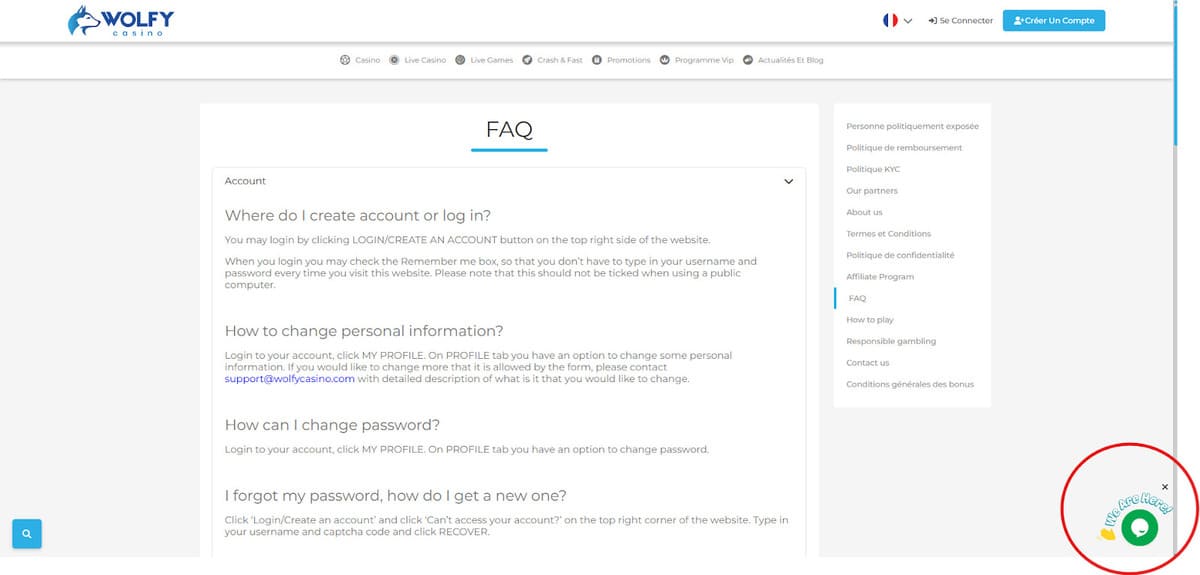Open Our partners sidebar link
The height and width of the screenshot is (575, 1200).
point(872,191)
